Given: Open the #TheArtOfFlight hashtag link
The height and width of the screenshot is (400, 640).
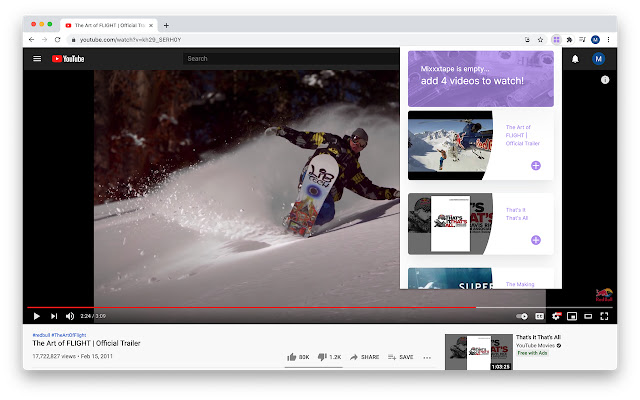Looking at the screenshot, I should [69, 335].
